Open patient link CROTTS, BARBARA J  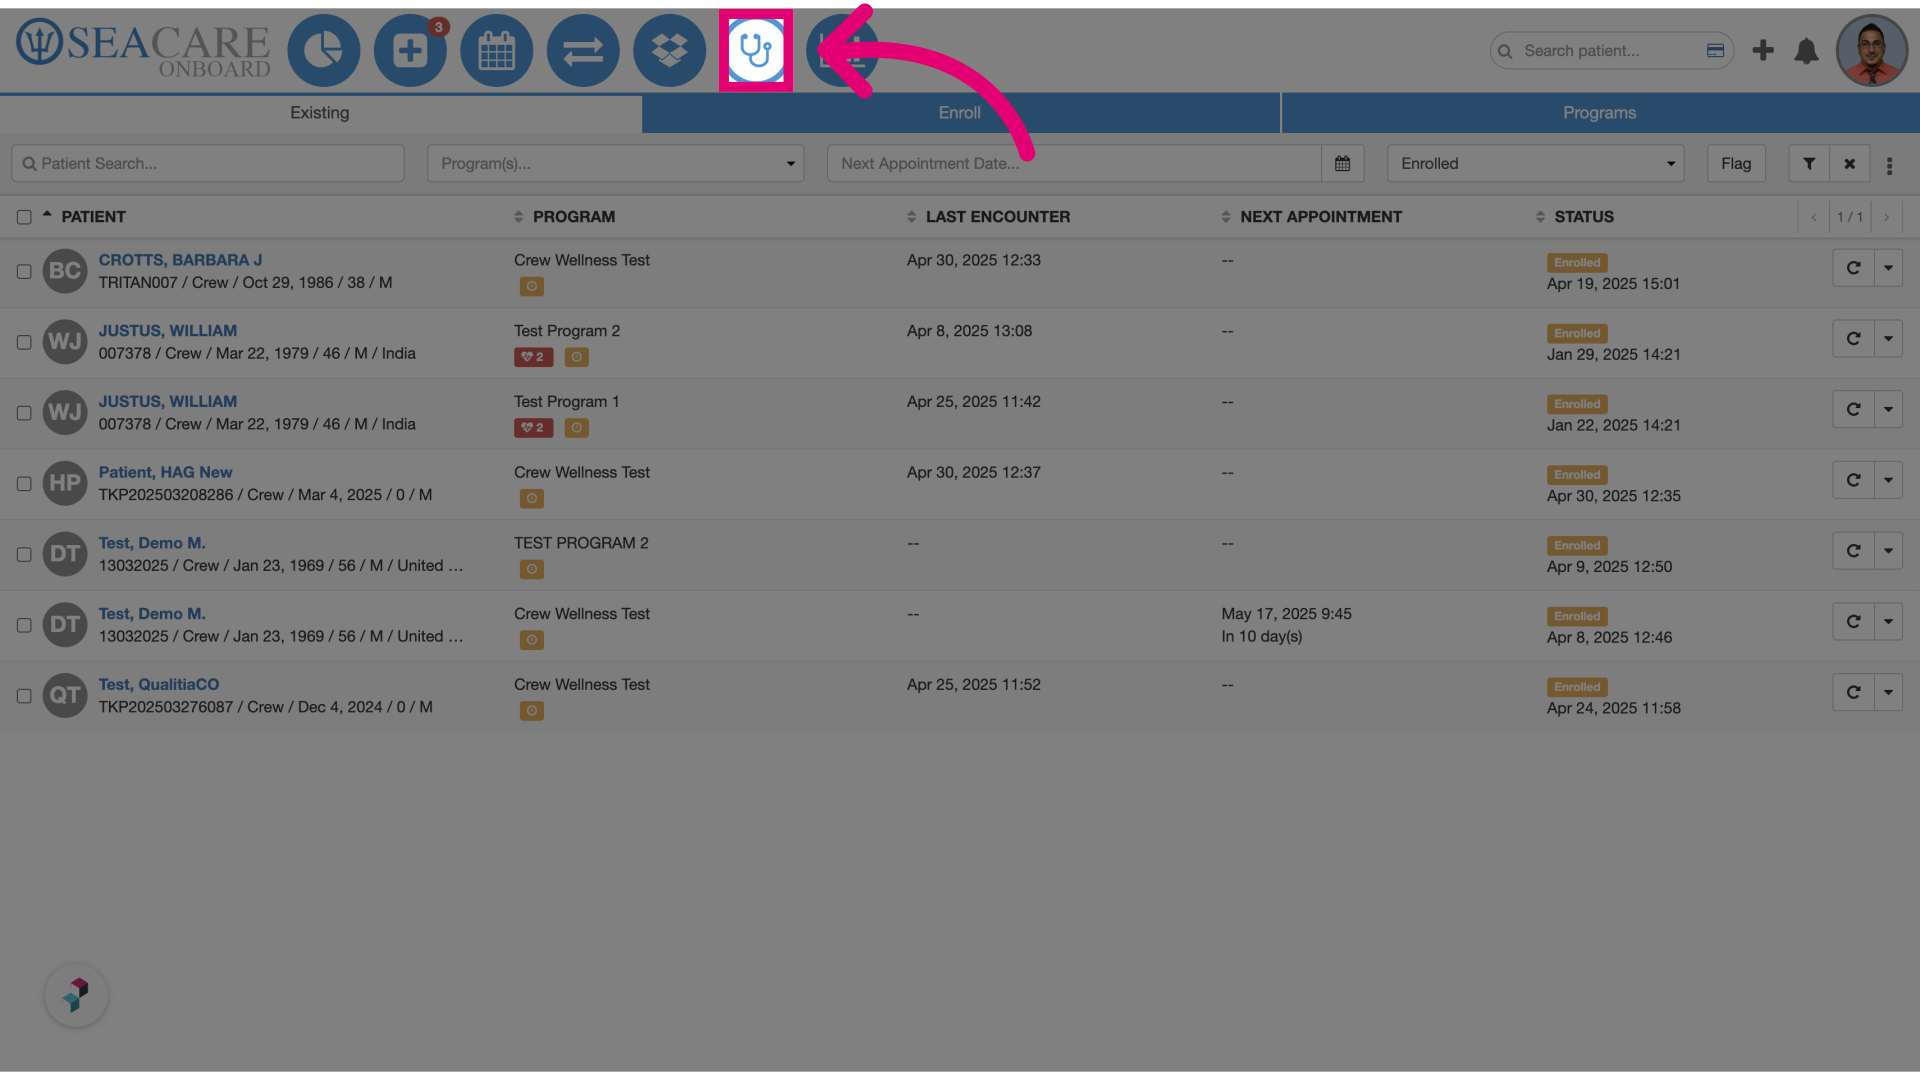(x=180, y=260)
